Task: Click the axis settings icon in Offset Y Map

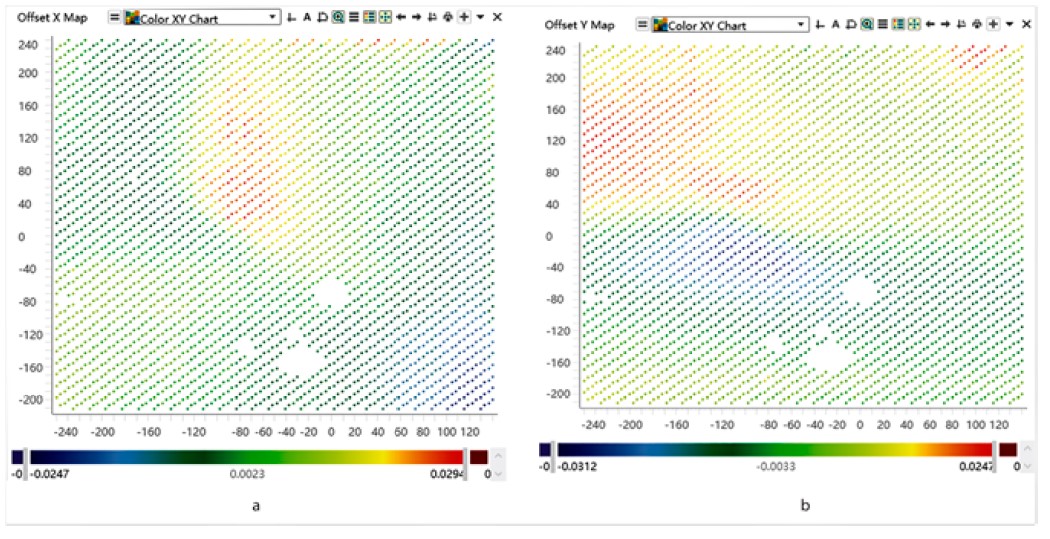Action: [x=819, y=25]
